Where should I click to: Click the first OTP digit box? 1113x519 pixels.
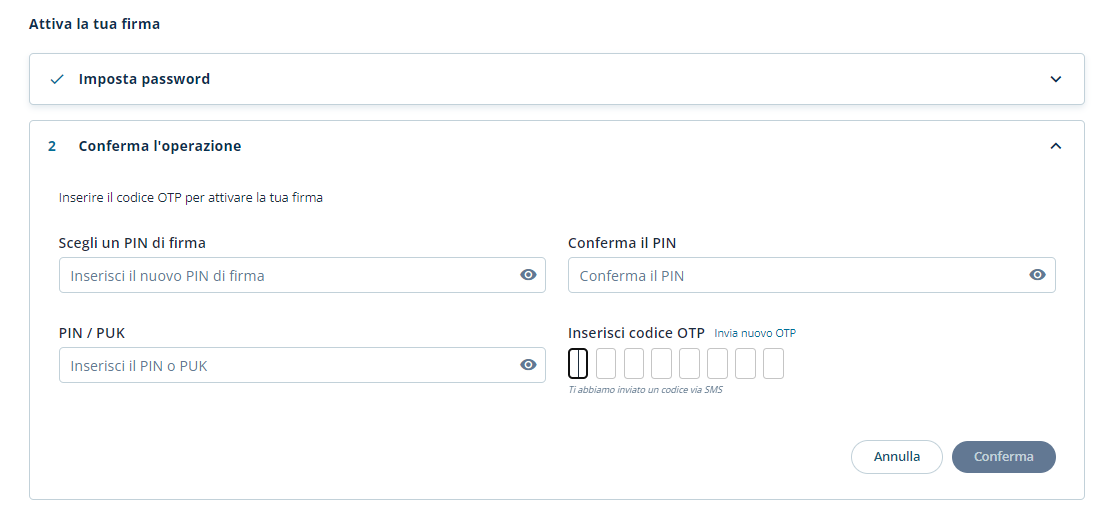click(x=578, y=363)
